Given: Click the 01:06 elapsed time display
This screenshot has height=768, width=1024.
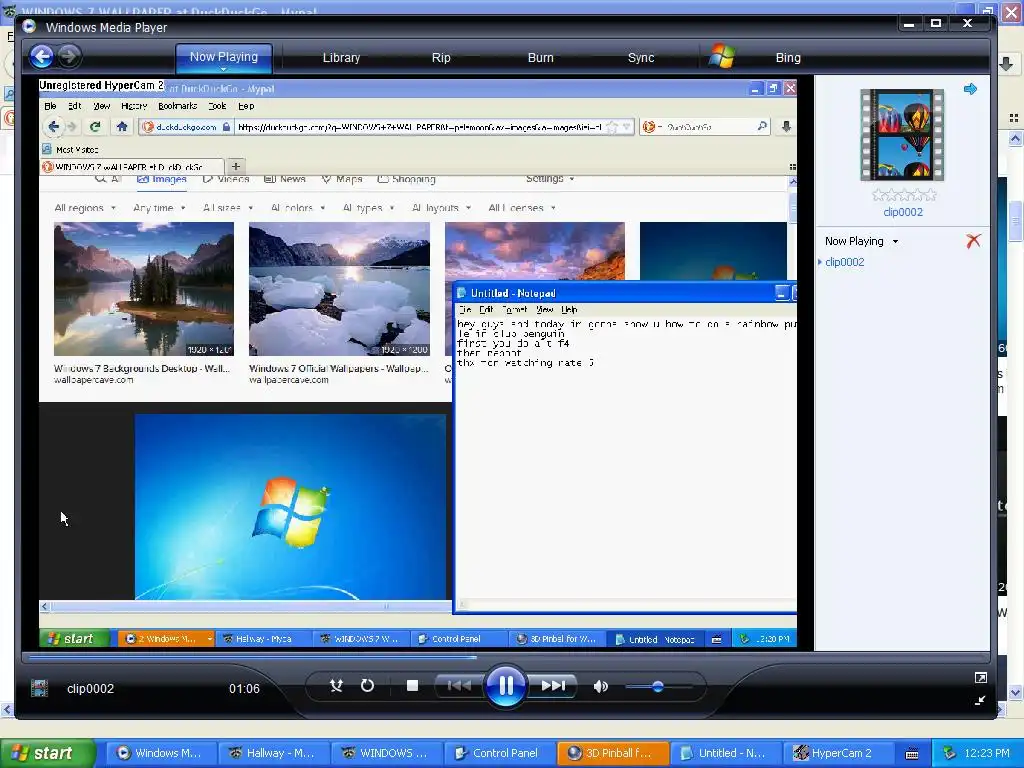Looking at the screenshot, I should click(244, 688).
